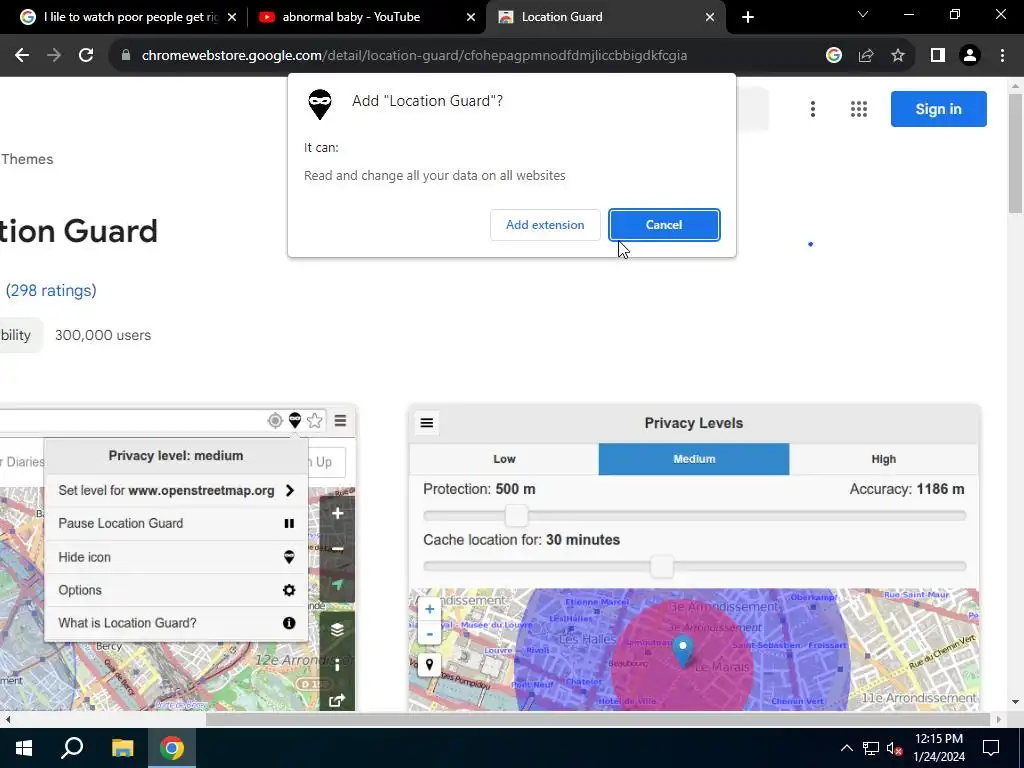Click the browser back arrow
Viewport: 1024px width, 768px height.
22,56
